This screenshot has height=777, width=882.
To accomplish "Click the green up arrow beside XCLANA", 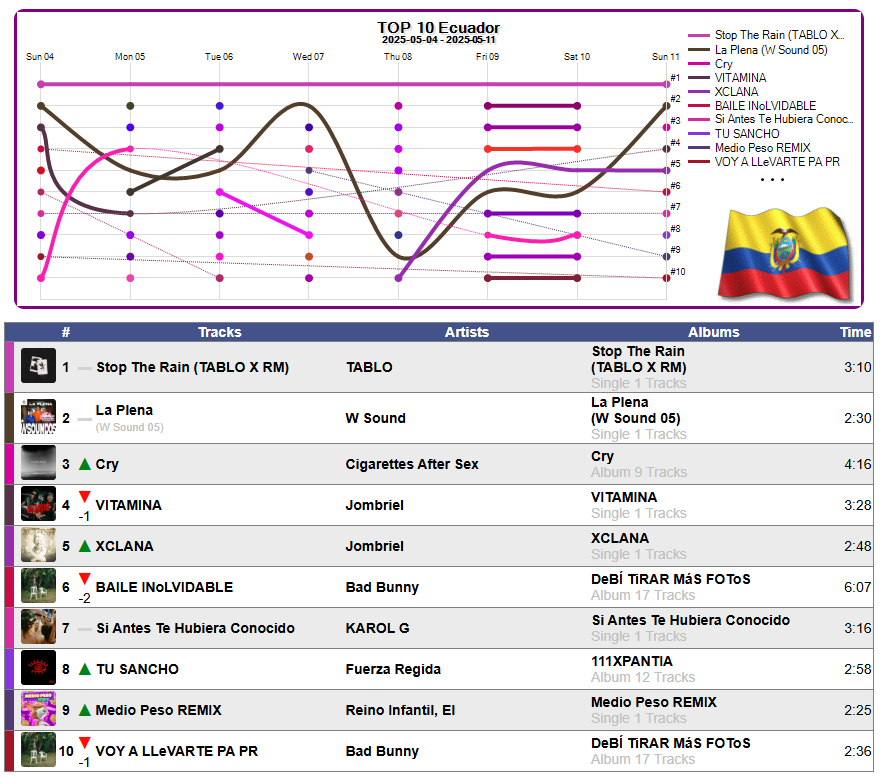I will [x=85, y=546].
